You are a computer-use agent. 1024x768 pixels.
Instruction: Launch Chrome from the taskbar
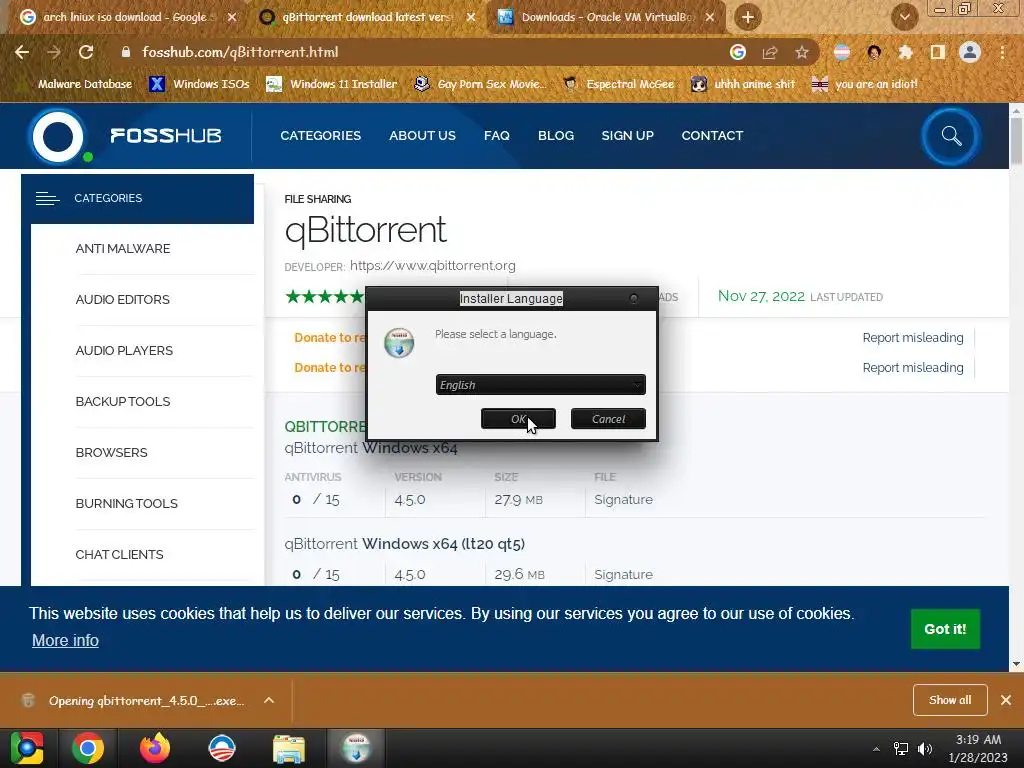[88, 748]
